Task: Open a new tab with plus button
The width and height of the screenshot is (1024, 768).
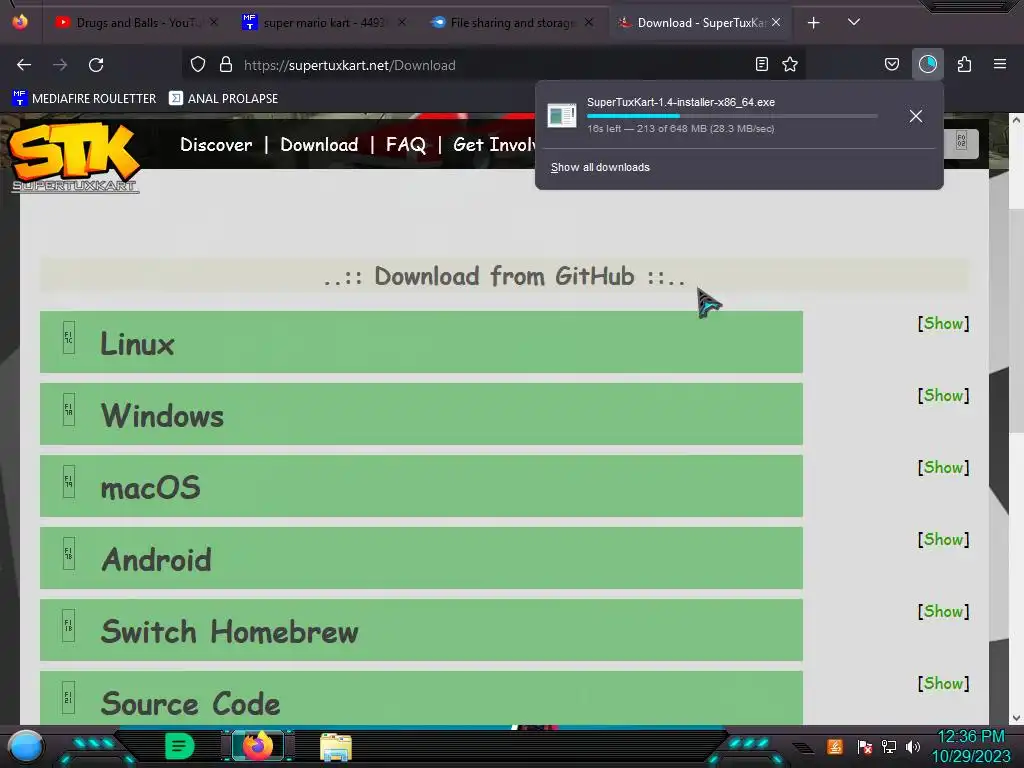Action: coord(813,23)
